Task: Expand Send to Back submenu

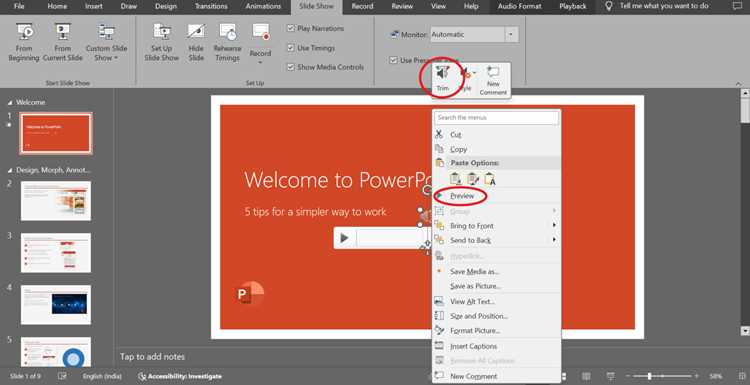Action: tap(496, 240)
